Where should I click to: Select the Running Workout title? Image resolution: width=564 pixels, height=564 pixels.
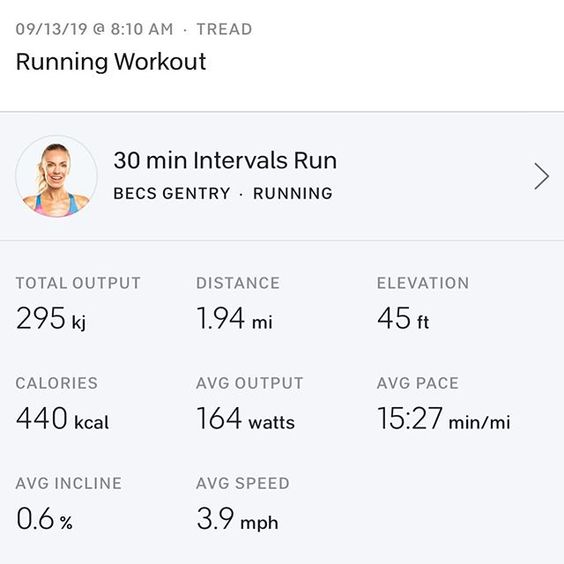tap(111, 62)
